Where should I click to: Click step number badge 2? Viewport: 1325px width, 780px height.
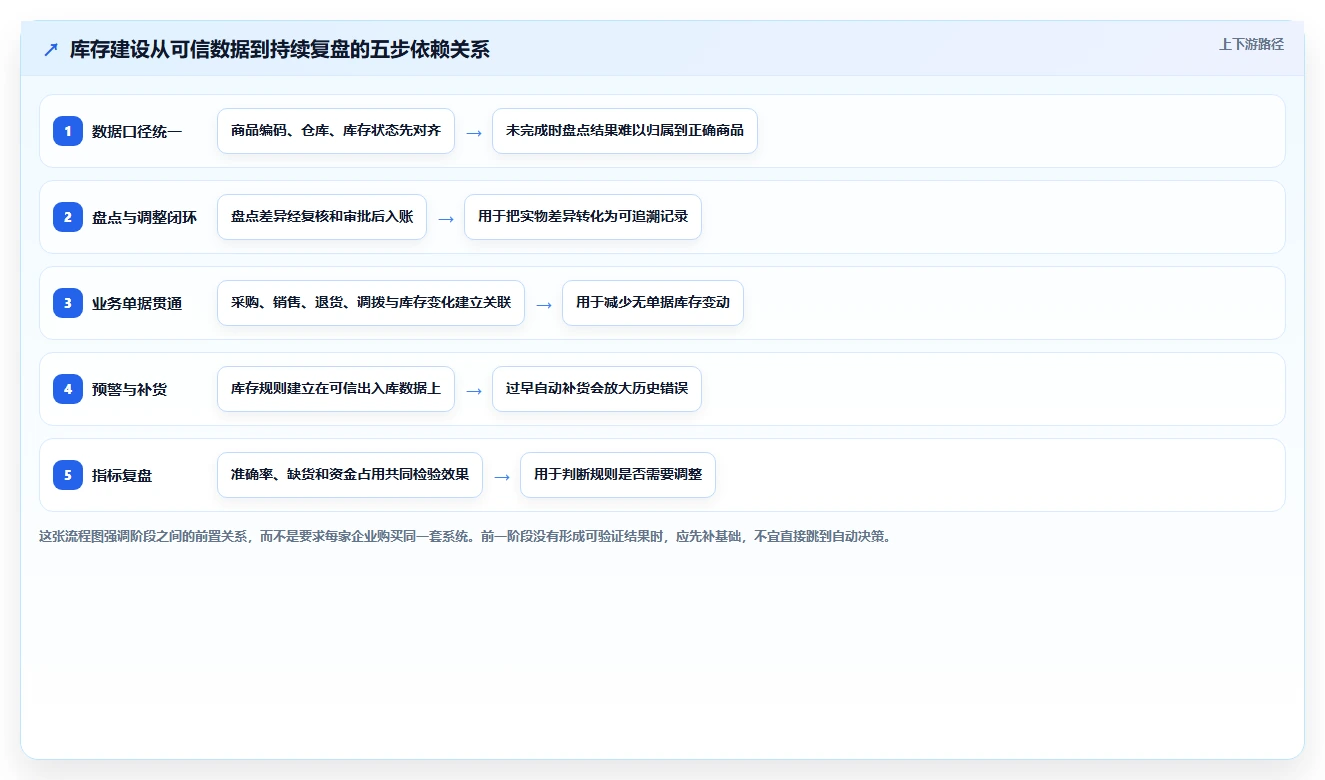coord(68,217)
